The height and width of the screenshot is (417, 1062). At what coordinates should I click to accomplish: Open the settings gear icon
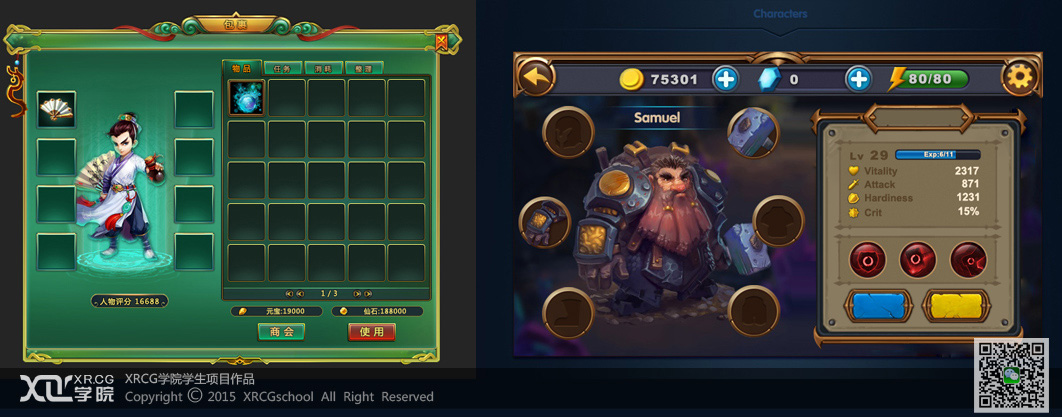[x=1019, y=77]
